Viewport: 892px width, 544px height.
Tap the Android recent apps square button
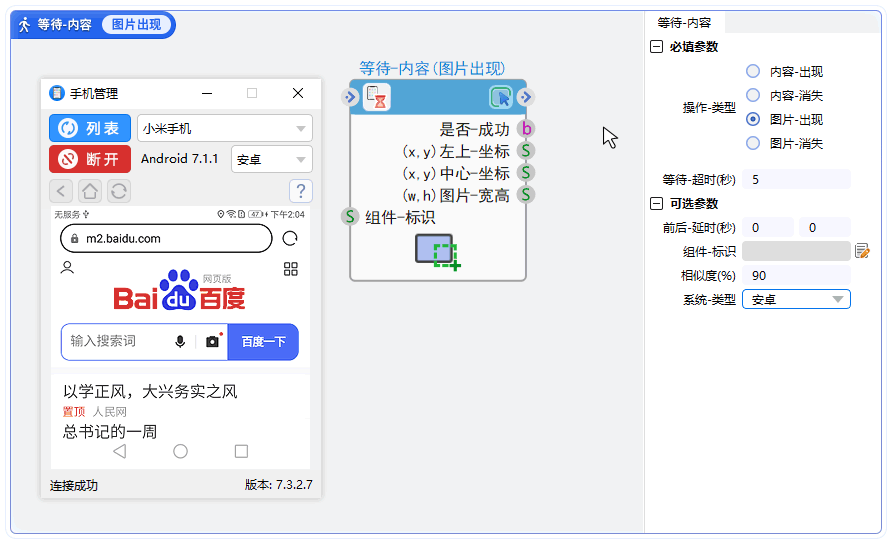coord(241,451)
